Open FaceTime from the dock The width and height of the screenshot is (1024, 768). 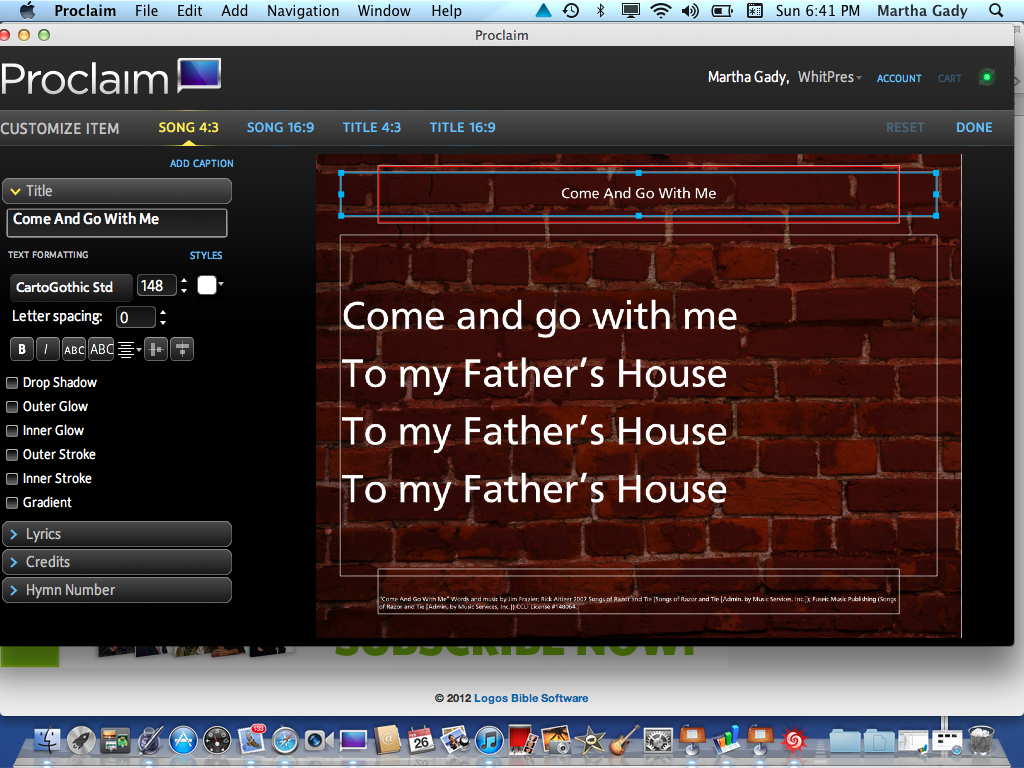(319, 741)
